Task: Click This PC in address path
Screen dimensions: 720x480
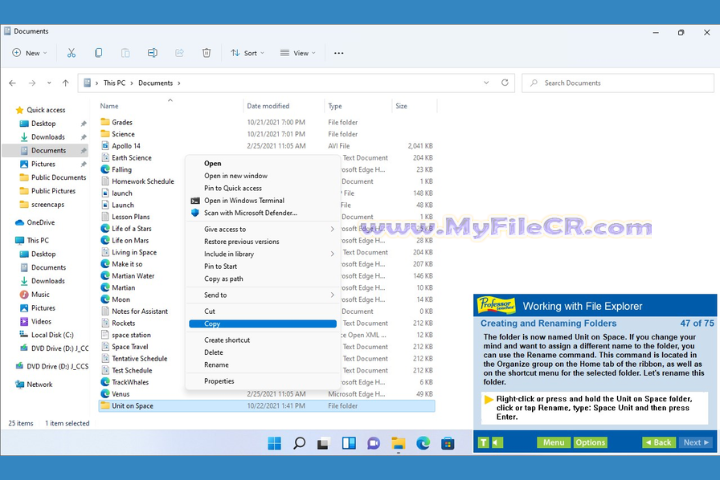Action: (114, 83)
